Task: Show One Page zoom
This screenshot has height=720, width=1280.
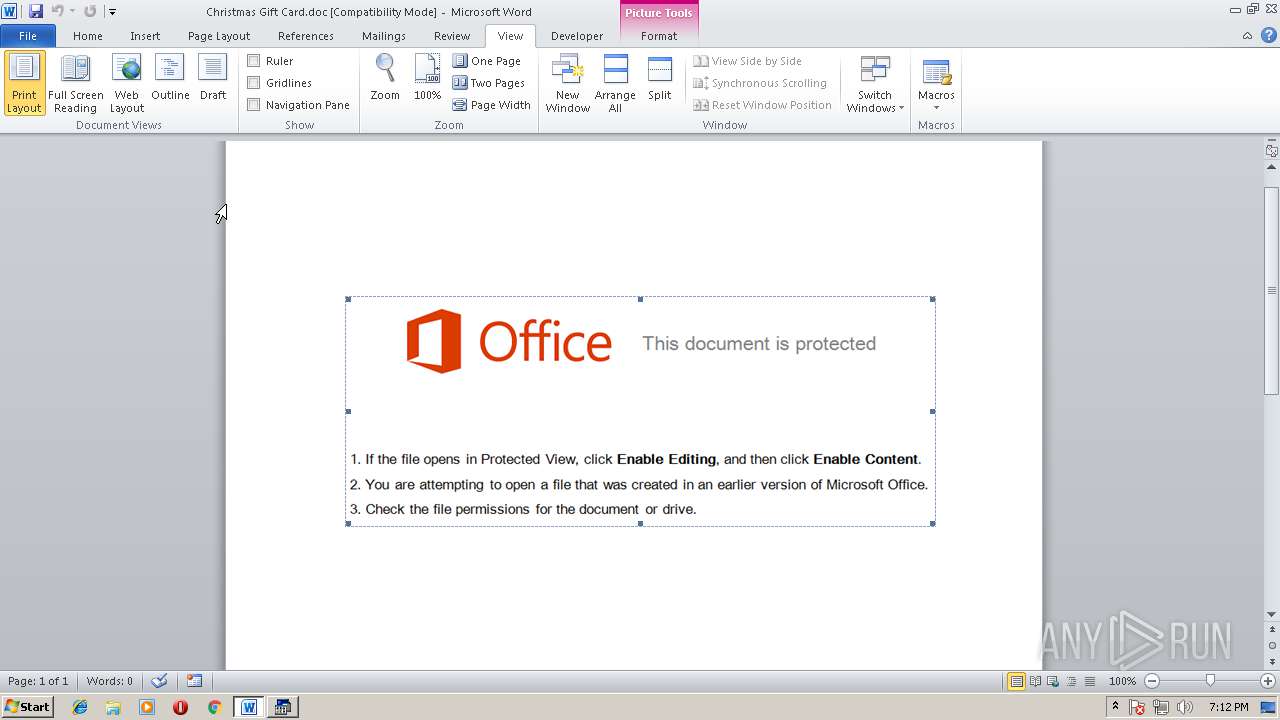Action: point(487,61)
